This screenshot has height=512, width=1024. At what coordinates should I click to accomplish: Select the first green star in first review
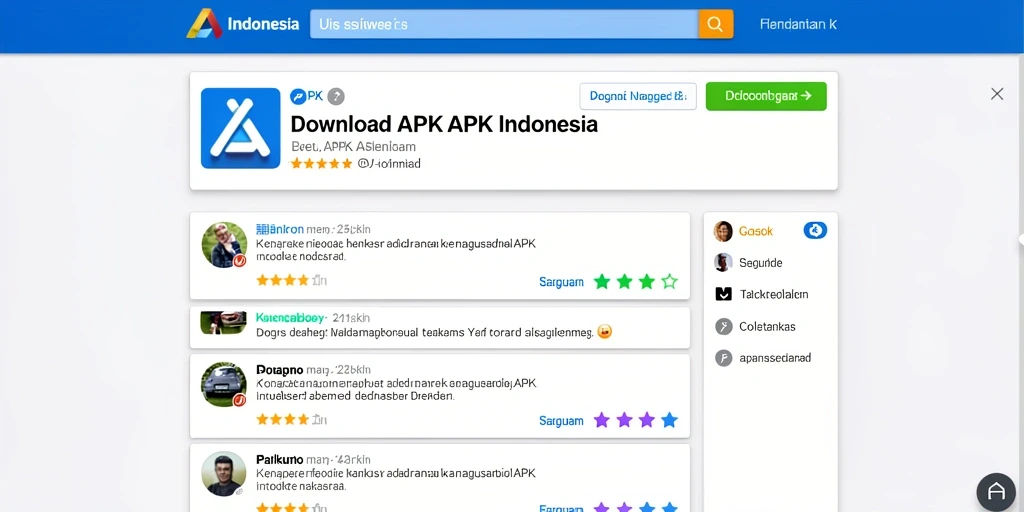(602, 281)
